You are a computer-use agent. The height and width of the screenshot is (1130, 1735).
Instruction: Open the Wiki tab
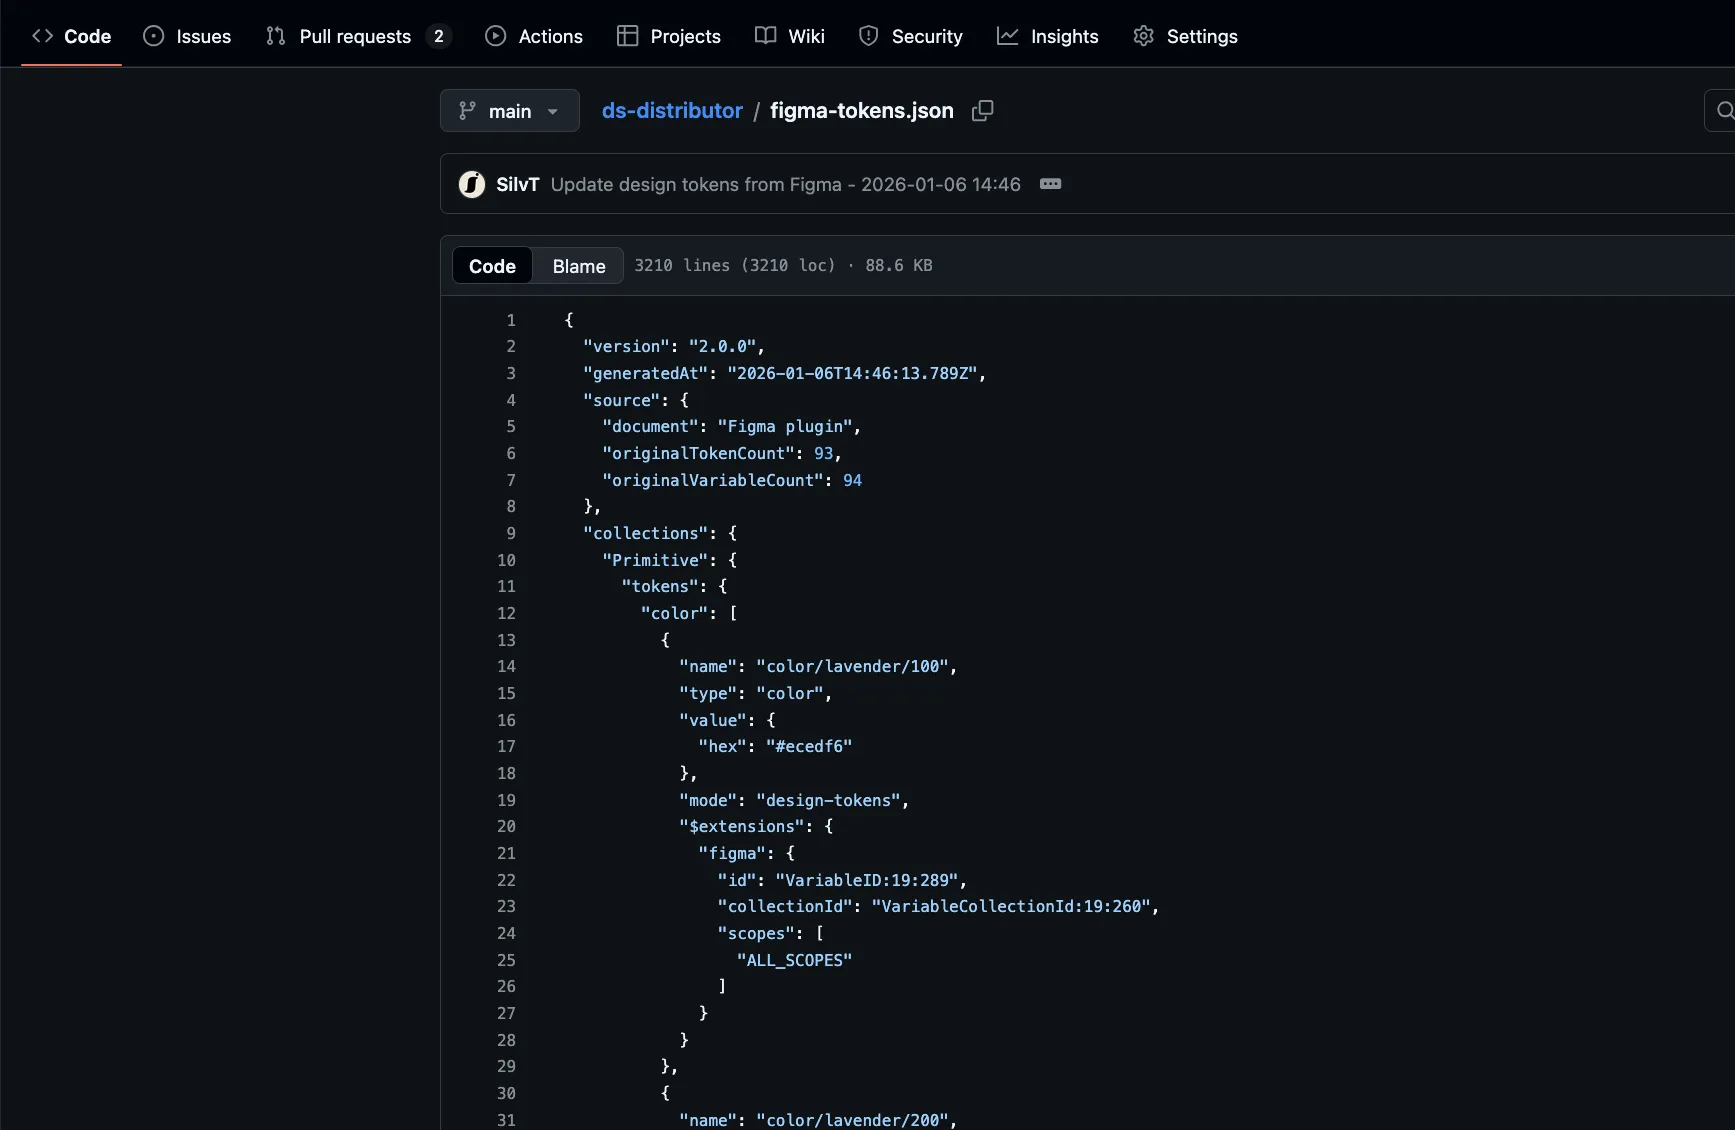(790, 36)
